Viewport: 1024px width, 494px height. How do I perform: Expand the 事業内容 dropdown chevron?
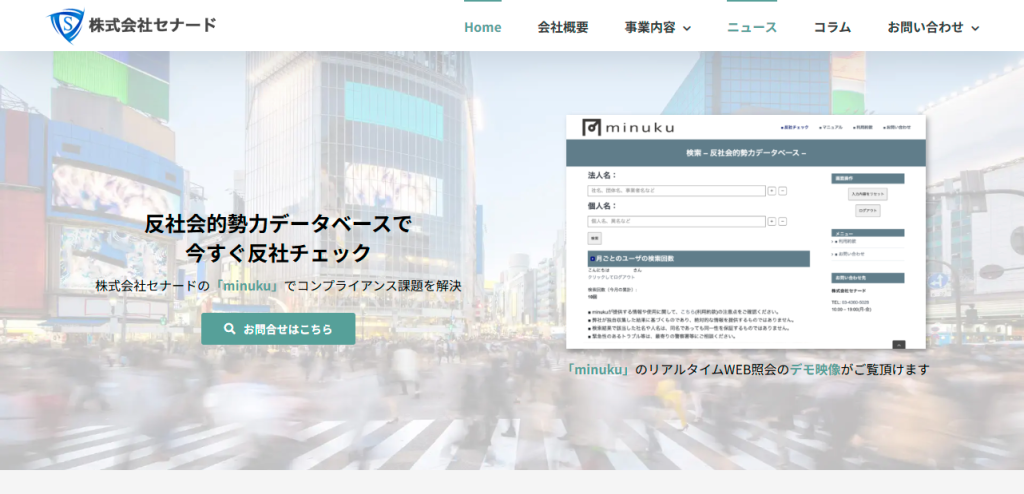pyautogui.click(x=687, y=28)
